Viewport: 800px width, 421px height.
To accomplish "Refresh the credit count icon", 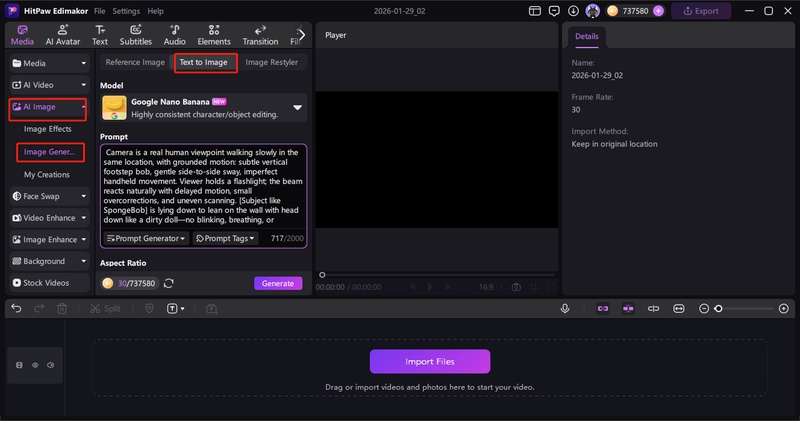I will point(169,283).
